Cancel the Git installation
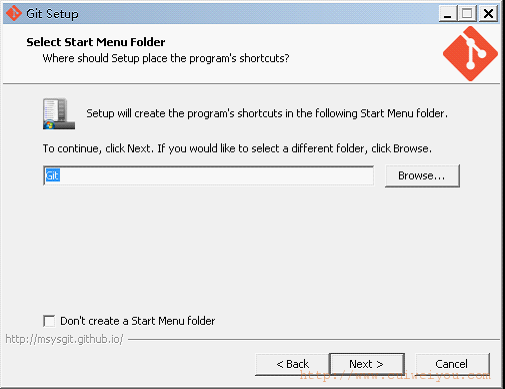This screenshot has width=505, height=389. pos(452,364)
